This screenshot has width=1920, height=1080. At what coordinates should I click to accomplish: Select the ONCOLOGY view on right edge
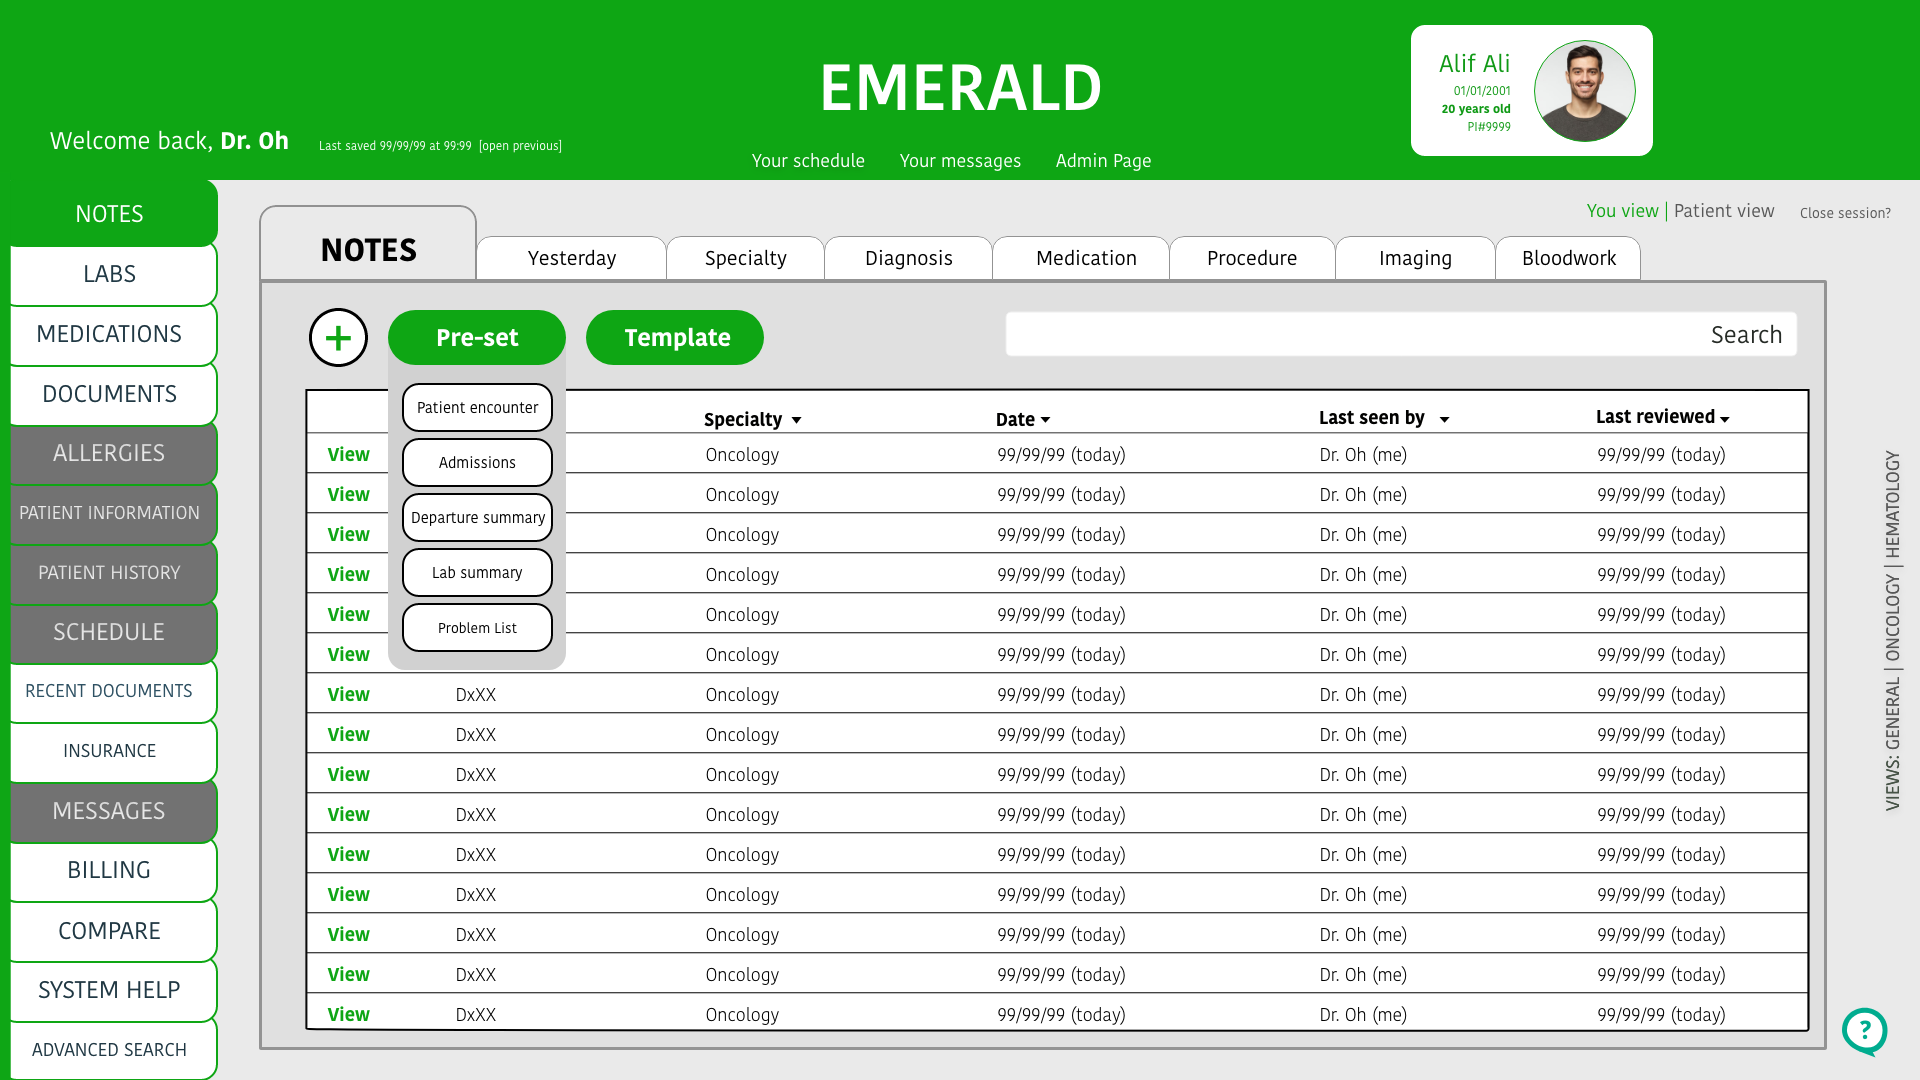tap(1892, 619)
